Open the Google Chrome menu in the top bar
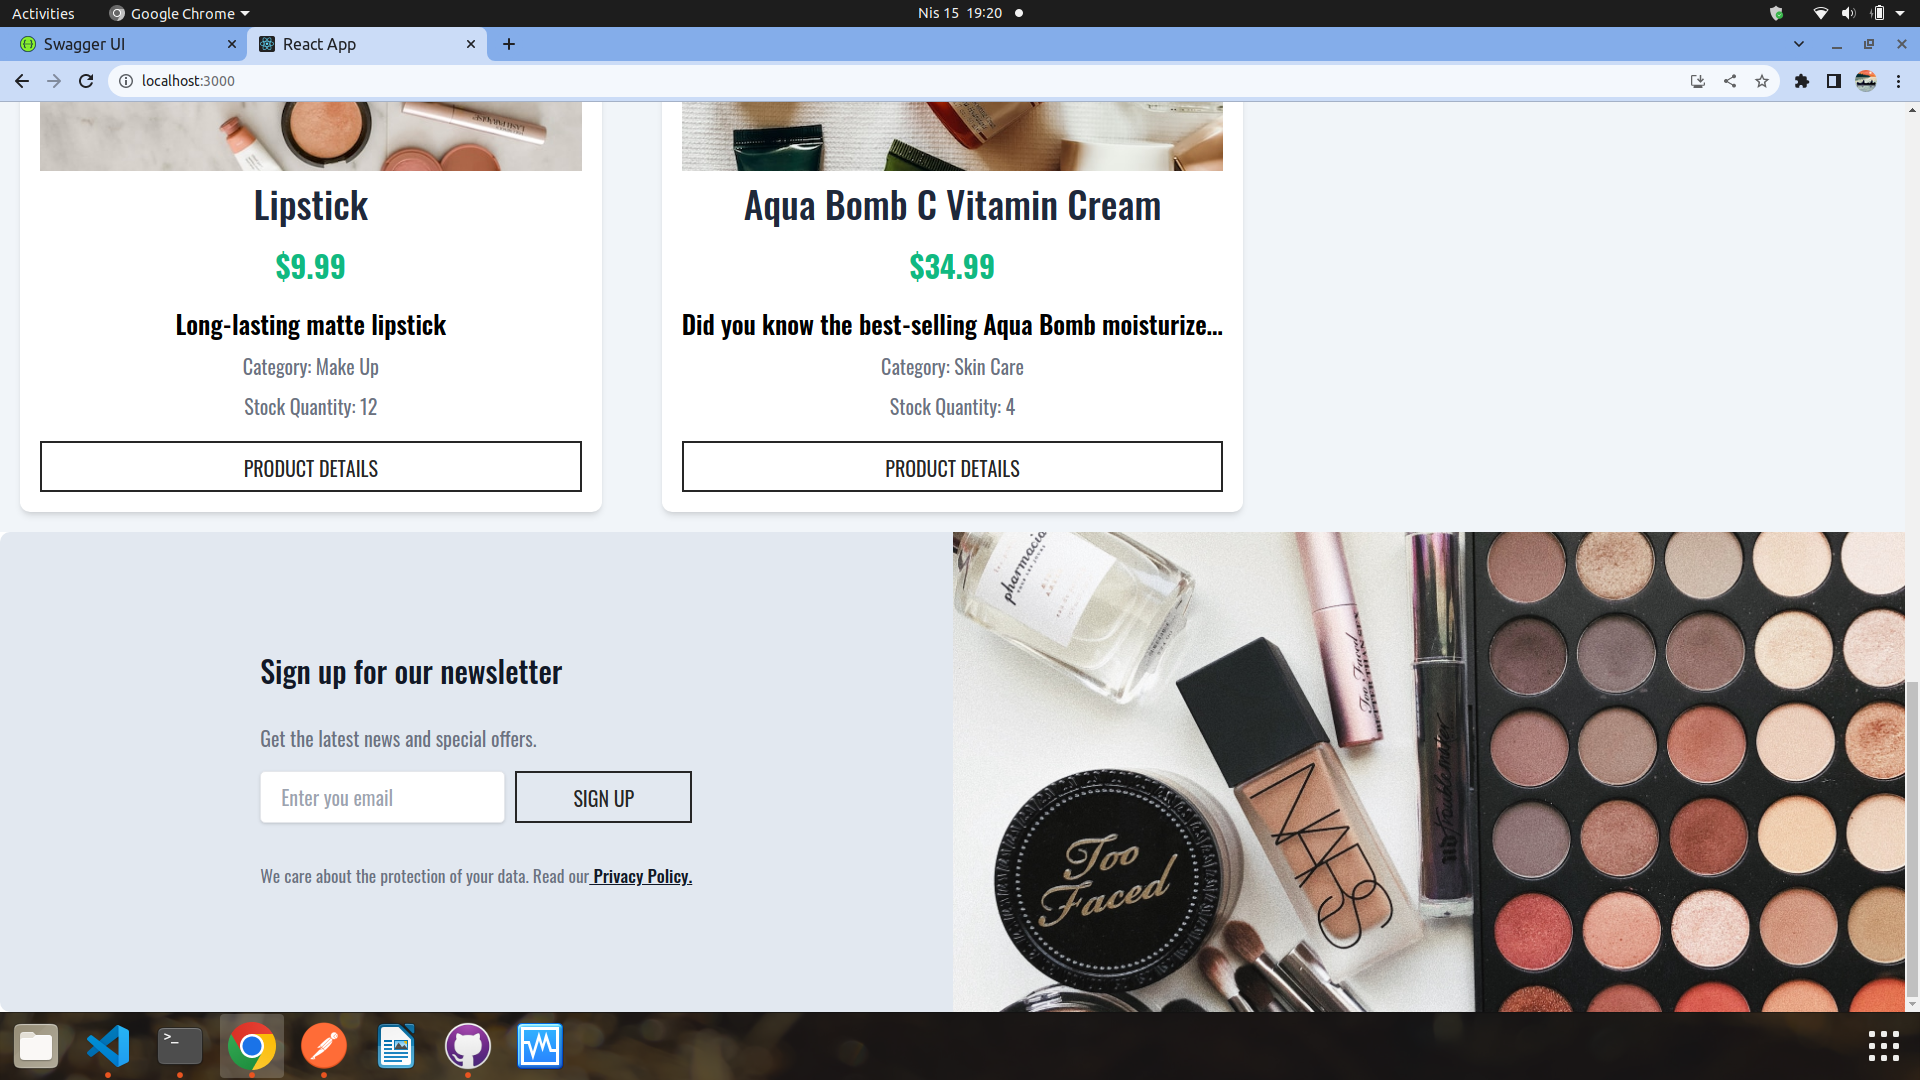 (x=178, y=13)
